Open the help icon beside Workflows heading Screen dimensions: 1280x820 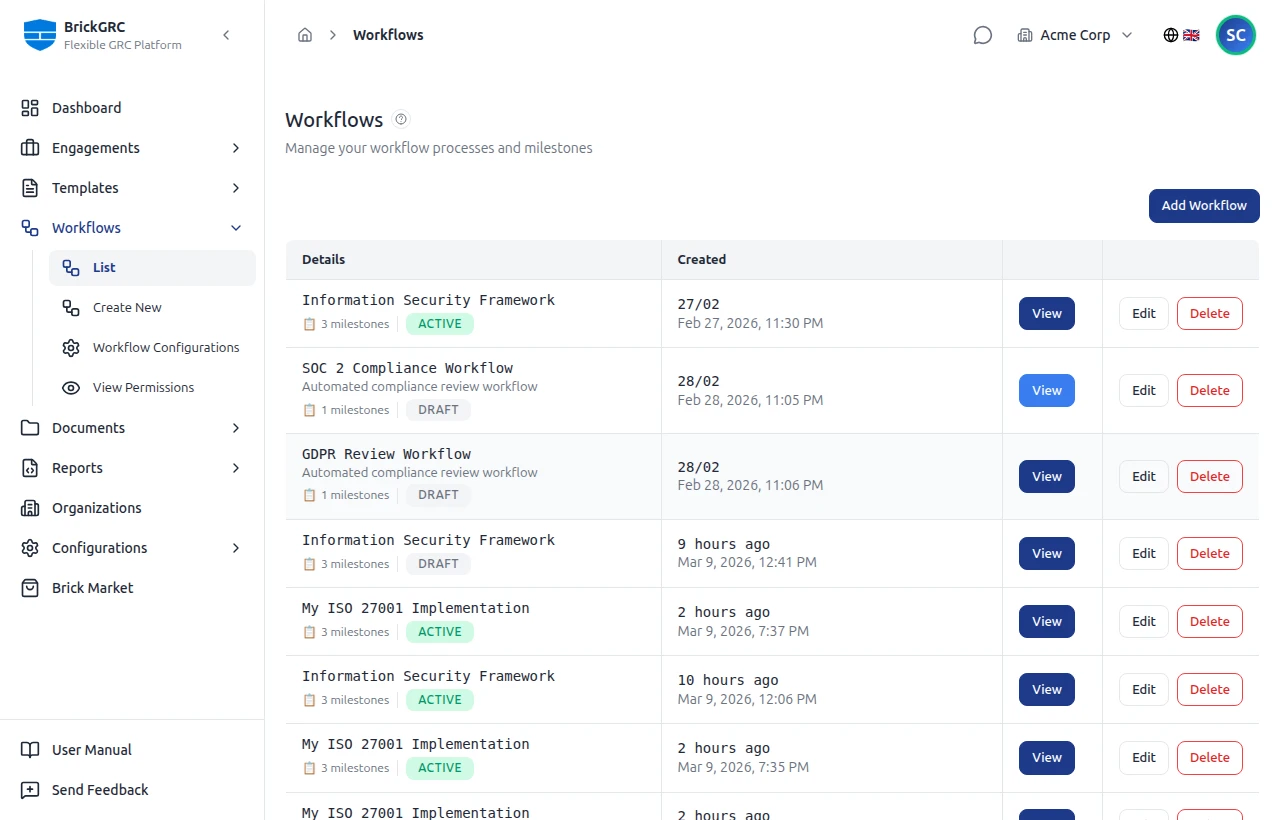coord(401,119)
